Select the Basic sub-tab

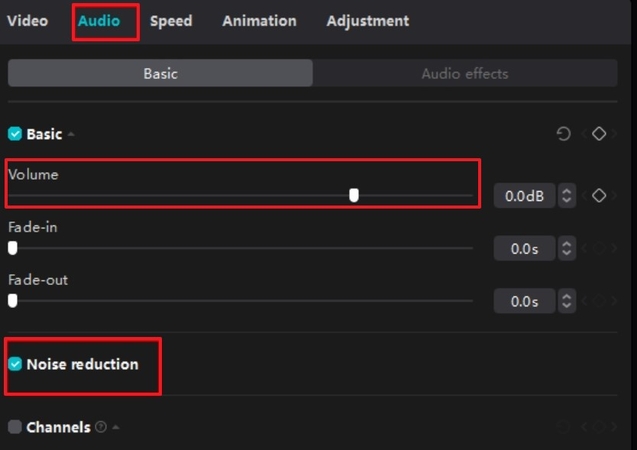pyautogui.click(x=160, y=73)
